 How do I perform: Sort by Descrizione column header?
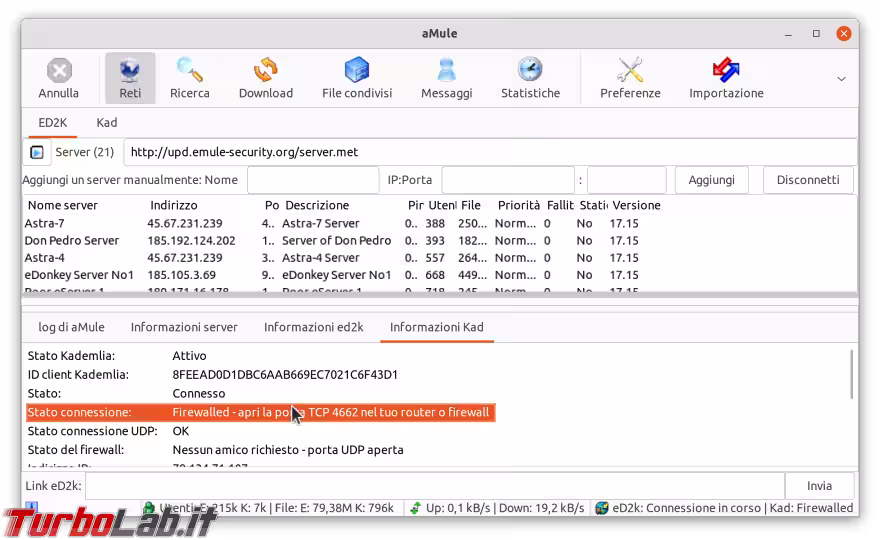click(x=317, y=205)
